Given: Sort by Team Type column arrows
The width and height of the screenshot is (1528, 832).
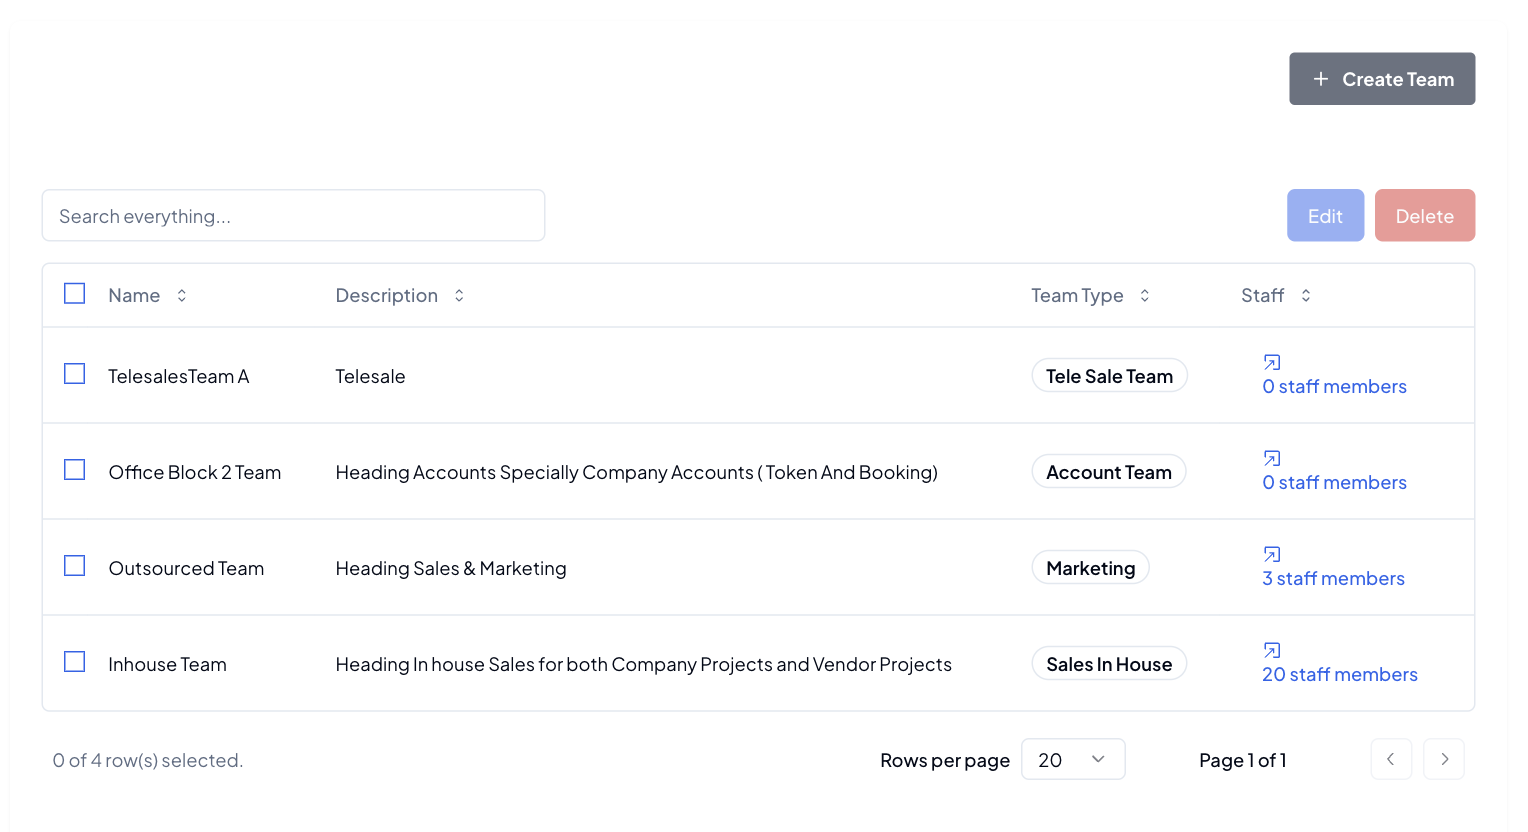Looking at the screenshot, I should click(x=1144, y=296).
